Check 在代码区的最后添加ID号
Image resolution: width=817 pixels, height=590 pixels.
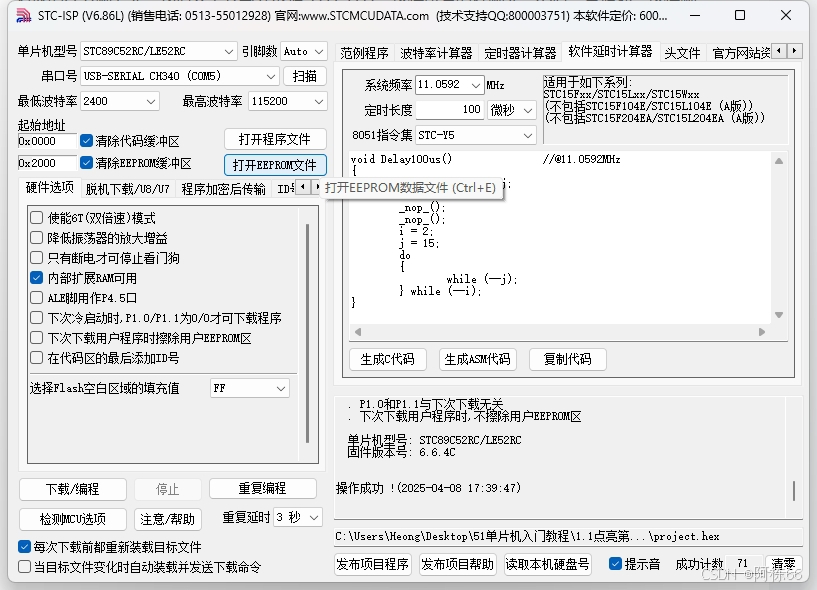click(x=36, y=358)
